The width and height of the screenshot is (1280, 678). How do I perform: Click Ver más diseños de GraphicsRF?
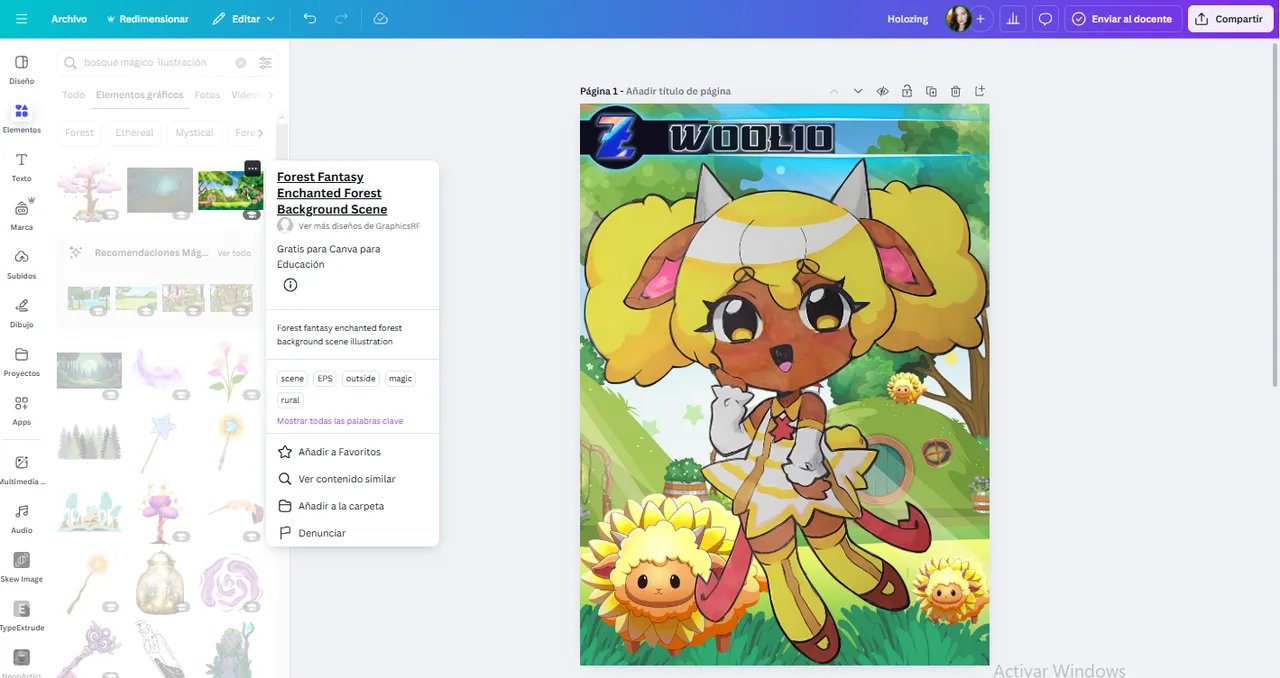click(359, 226)
